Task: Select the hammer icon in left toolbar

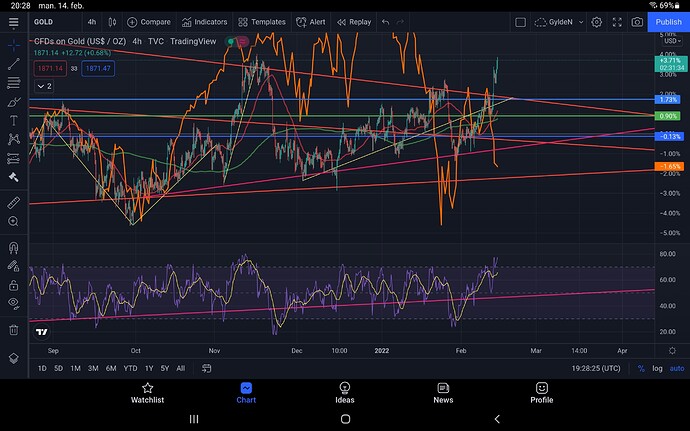Action: coord(14,177)
